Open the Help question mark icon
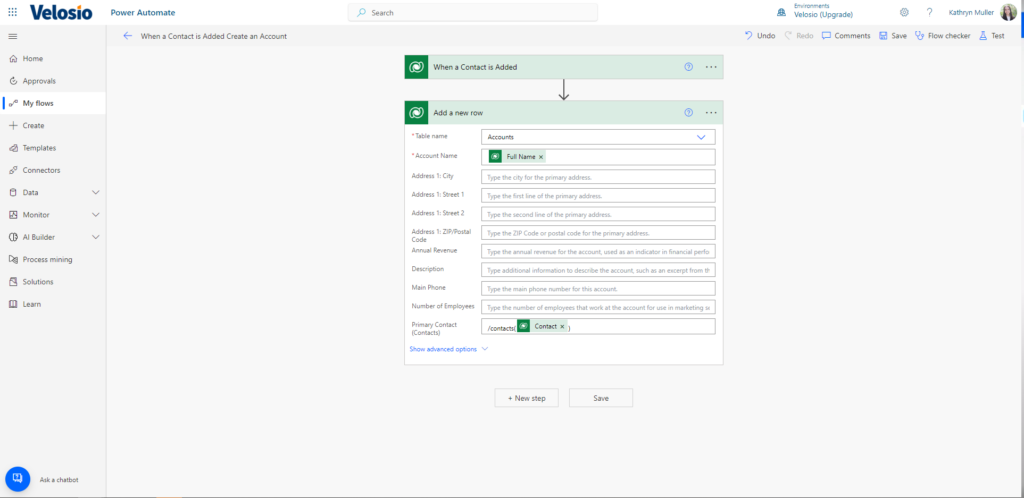Image resolution: width=1024 pixels, height=498 pixels. coord(929,12)
